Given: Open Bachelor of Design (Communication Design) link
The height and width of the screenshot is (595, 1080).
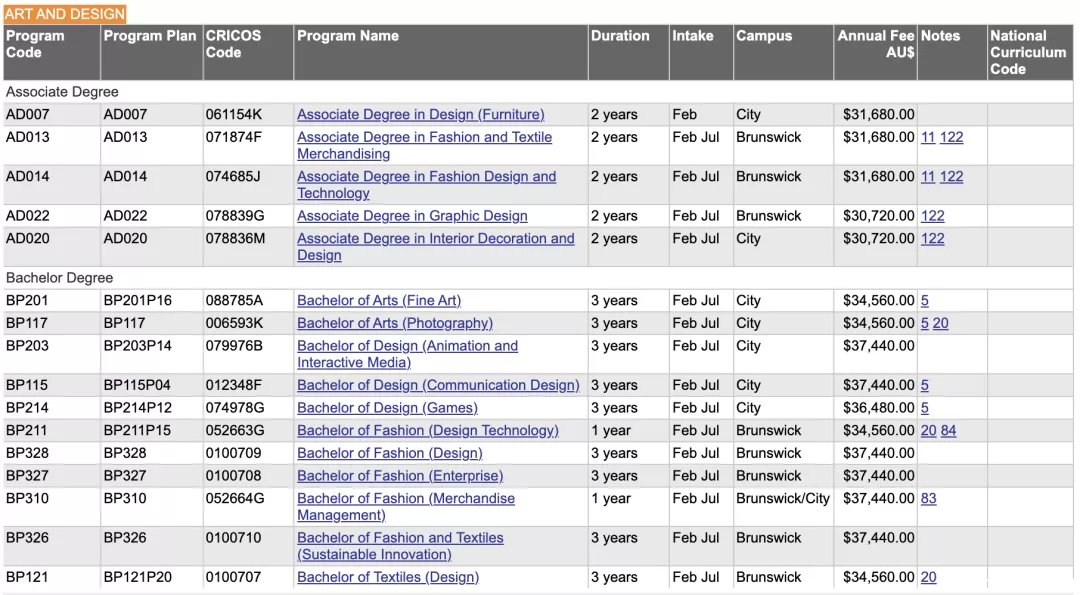Looking at the screenshot, I should pos(438,385).
